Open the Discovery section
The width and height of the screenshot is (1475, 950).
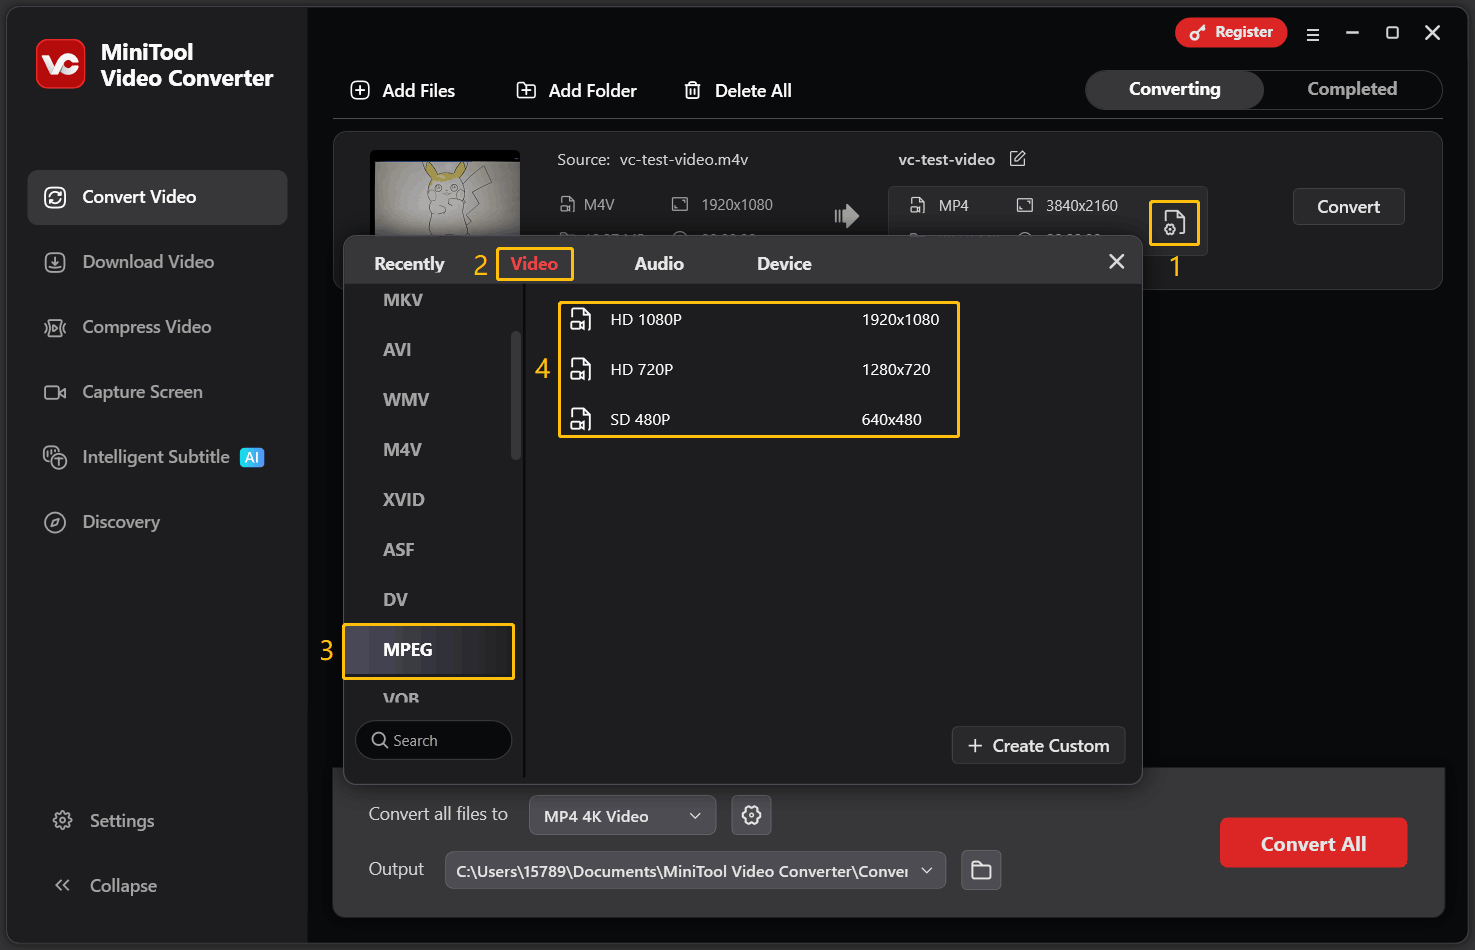point(120,521)
